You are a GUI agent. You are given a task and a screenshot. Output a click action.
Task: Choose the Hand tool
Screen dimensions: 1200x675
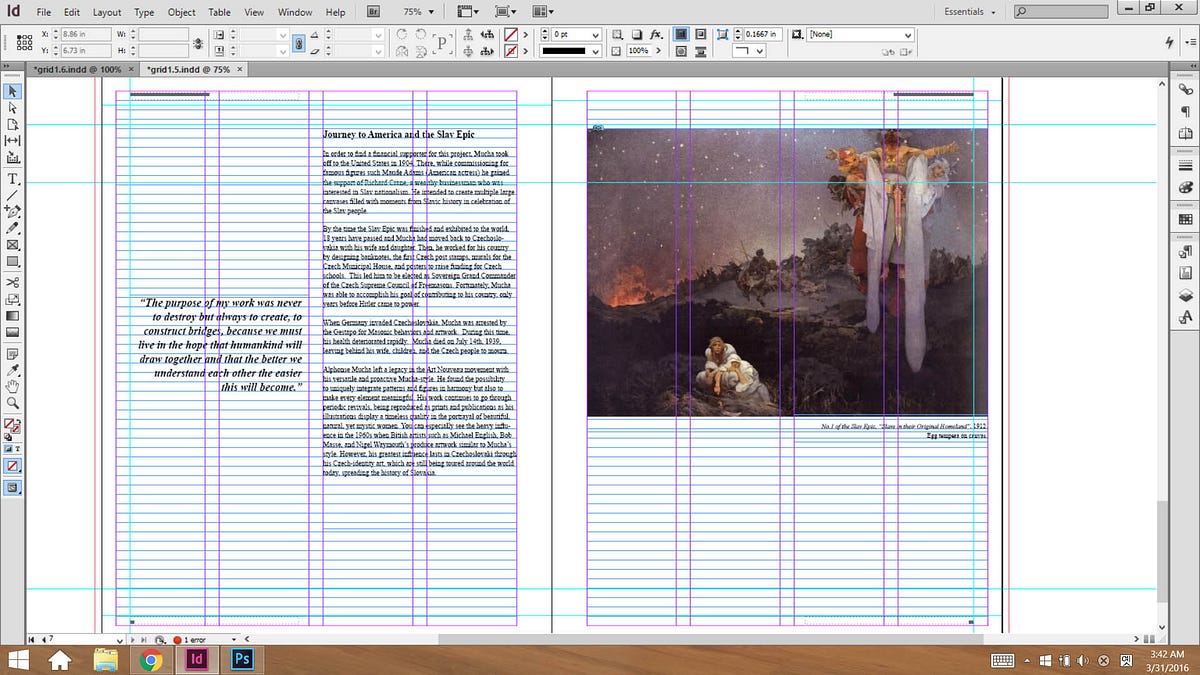[13, 386]
